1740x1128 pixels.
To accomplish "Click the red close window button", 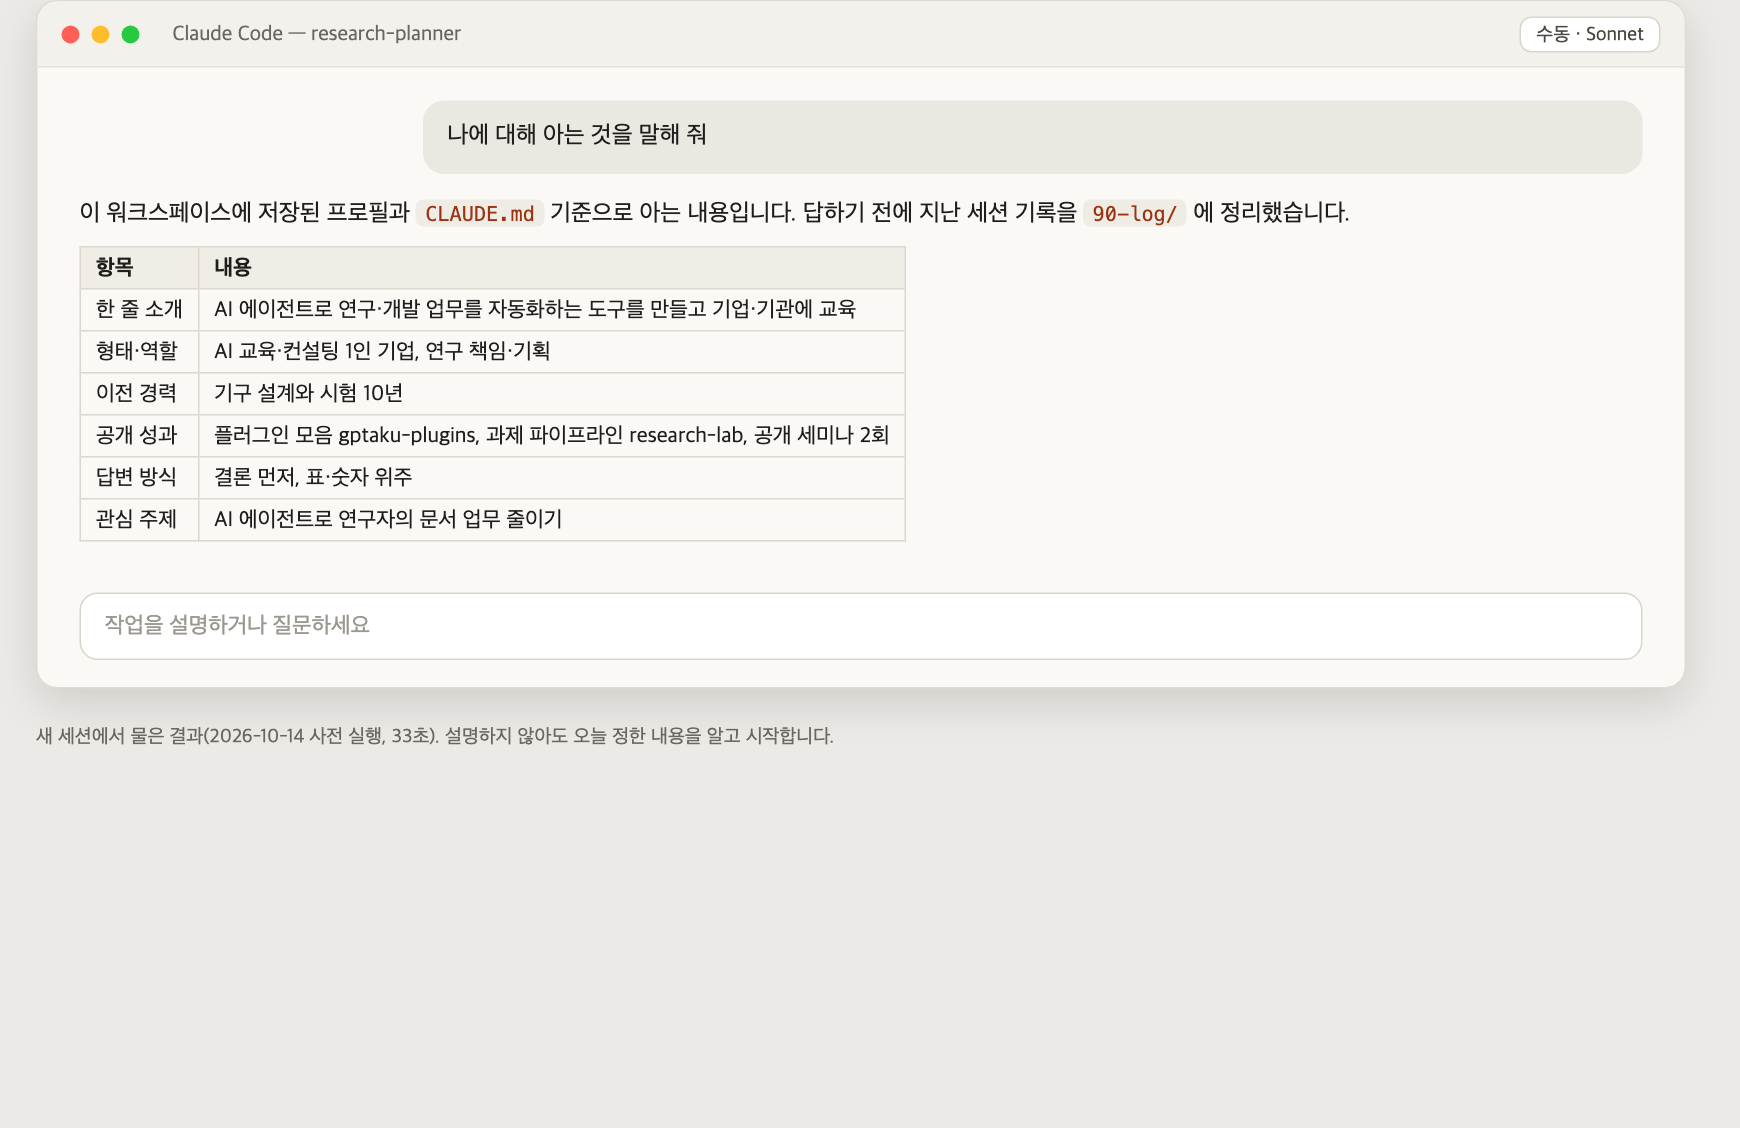I will [x=71, y=34].
